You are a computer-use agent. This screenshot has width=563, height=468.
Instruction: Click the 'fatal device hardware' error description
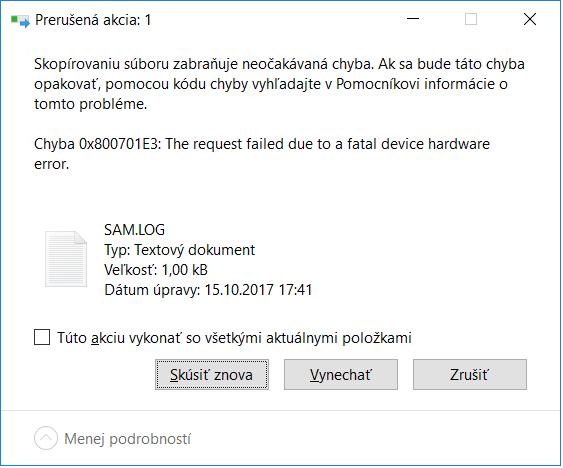point(418,144)
